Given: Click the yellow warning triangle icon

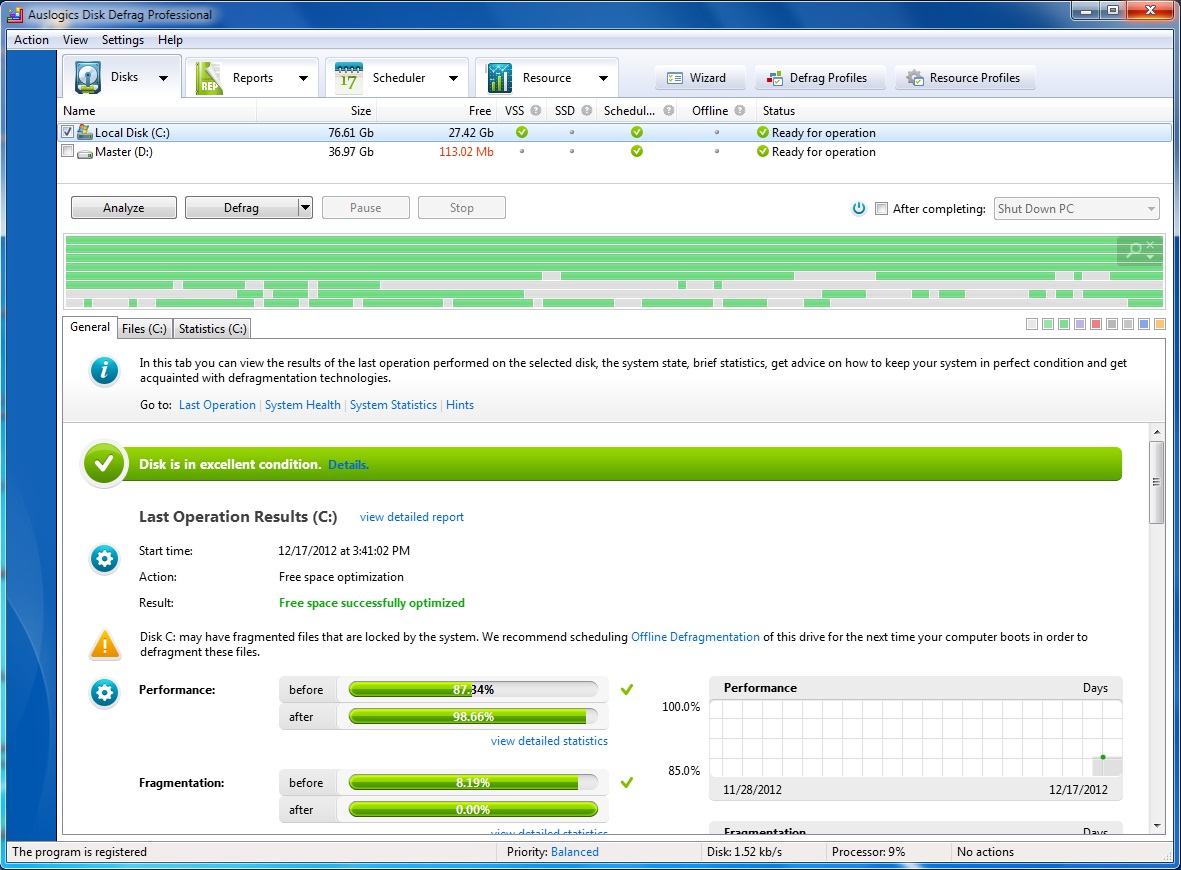Looking at the screenshot, I should (105, 645).
